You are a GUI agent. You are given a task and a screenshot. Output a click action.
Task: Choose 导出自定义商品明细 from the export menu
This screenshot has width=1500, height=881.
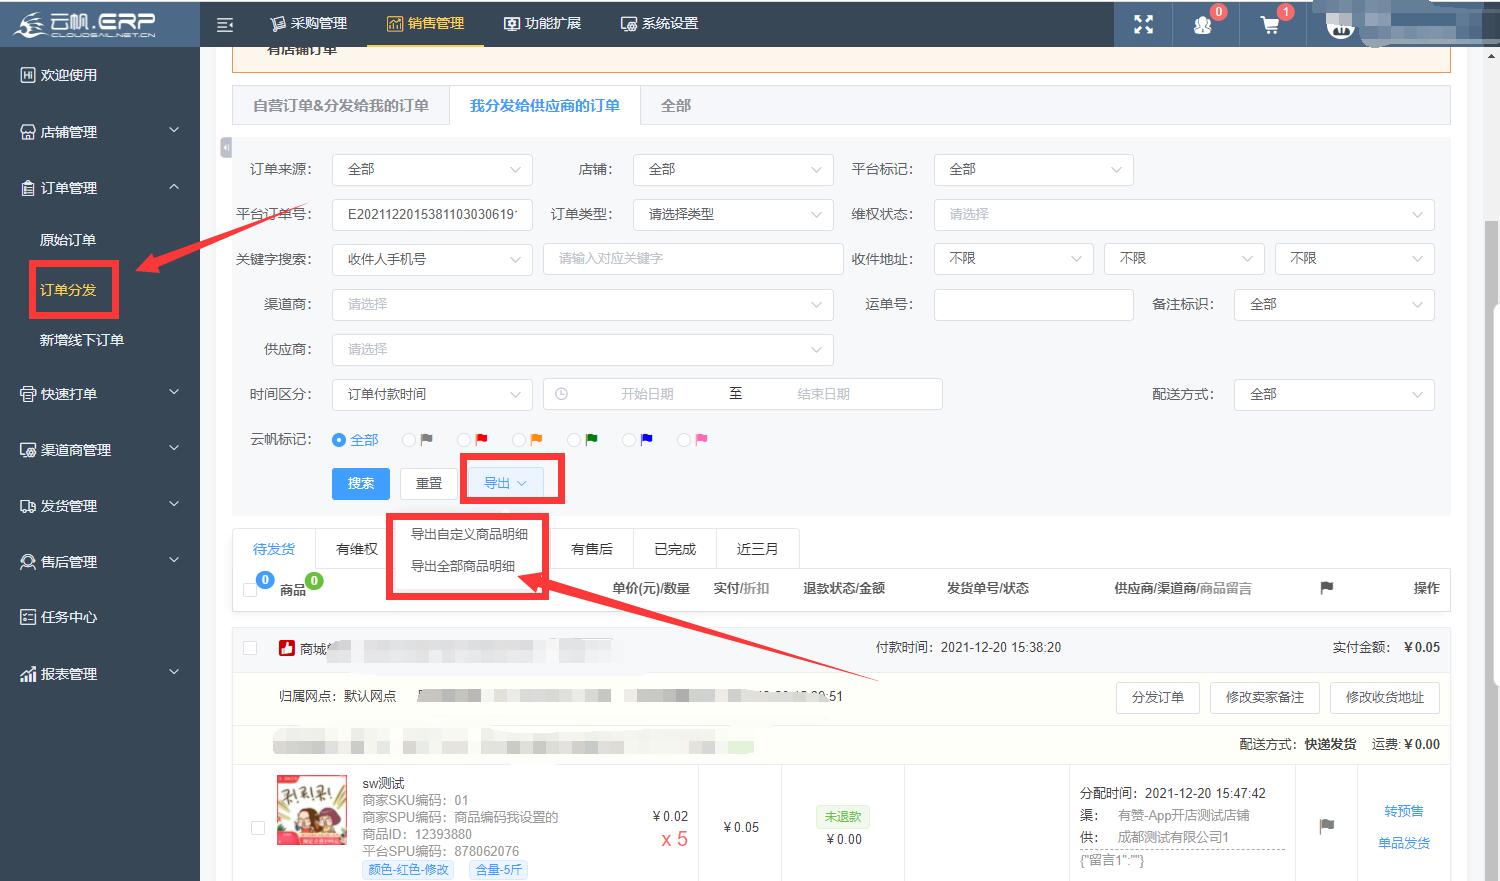469,534
